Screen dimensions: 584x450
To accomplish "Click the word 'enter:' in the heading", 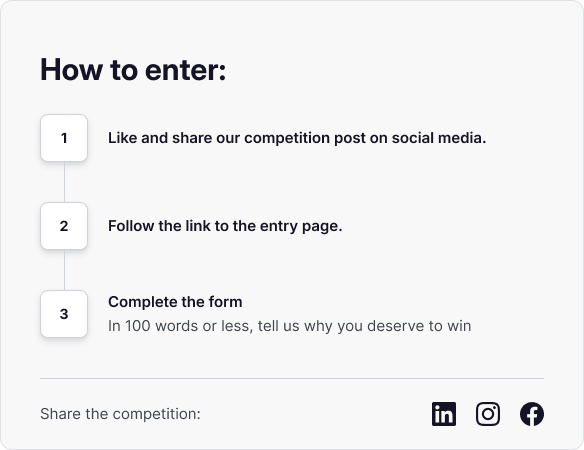I will tap(185, 70).
